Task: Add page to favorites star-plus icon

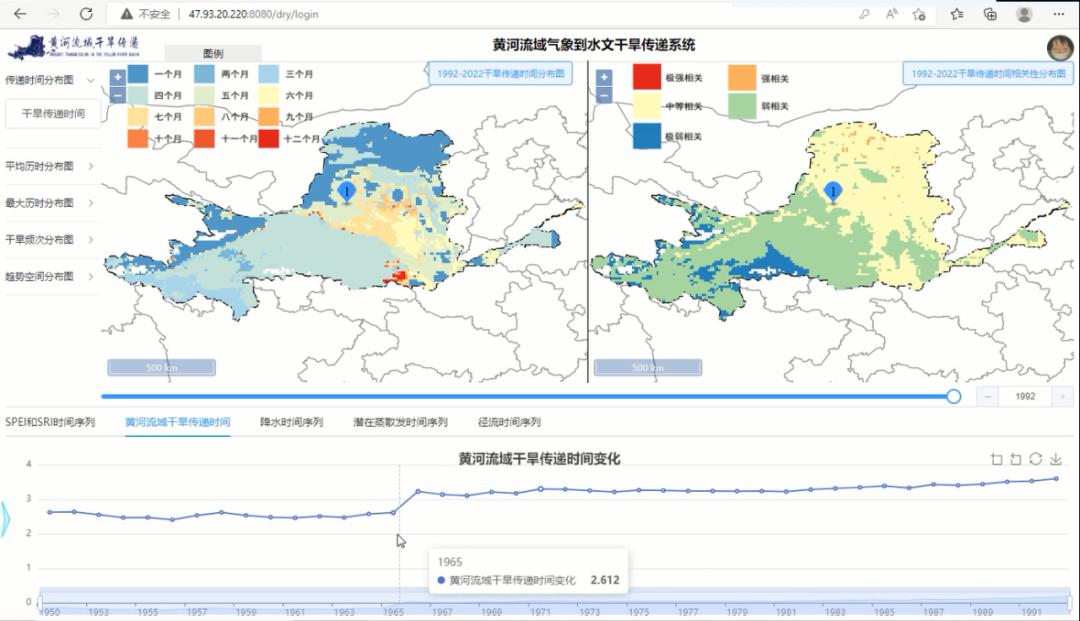Action: click(919, 14)
